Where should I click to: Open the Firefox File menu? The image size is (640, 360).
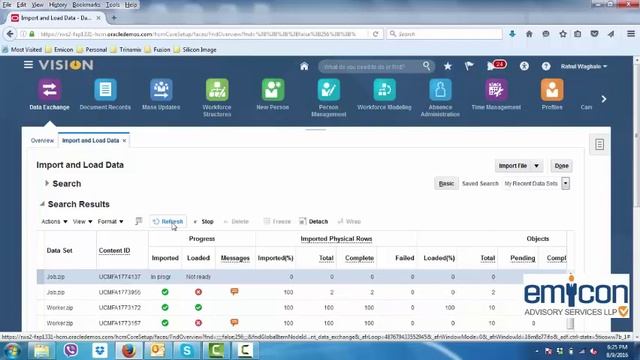[x=7, y=5]
